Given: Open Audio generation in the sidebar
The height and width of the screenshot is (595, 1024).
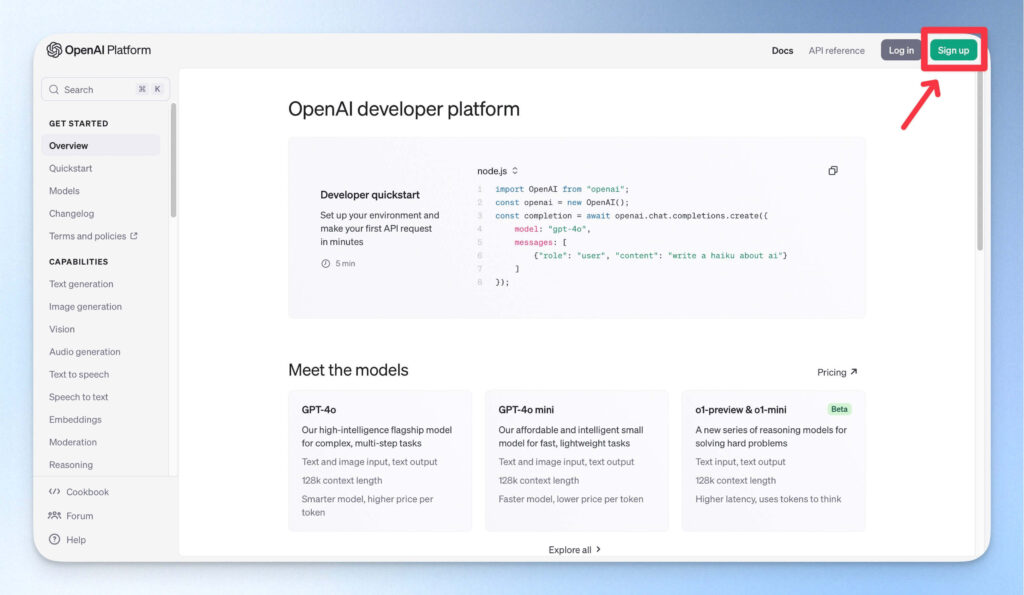Looking at the screenshot, I should click(x=84, y=351).
